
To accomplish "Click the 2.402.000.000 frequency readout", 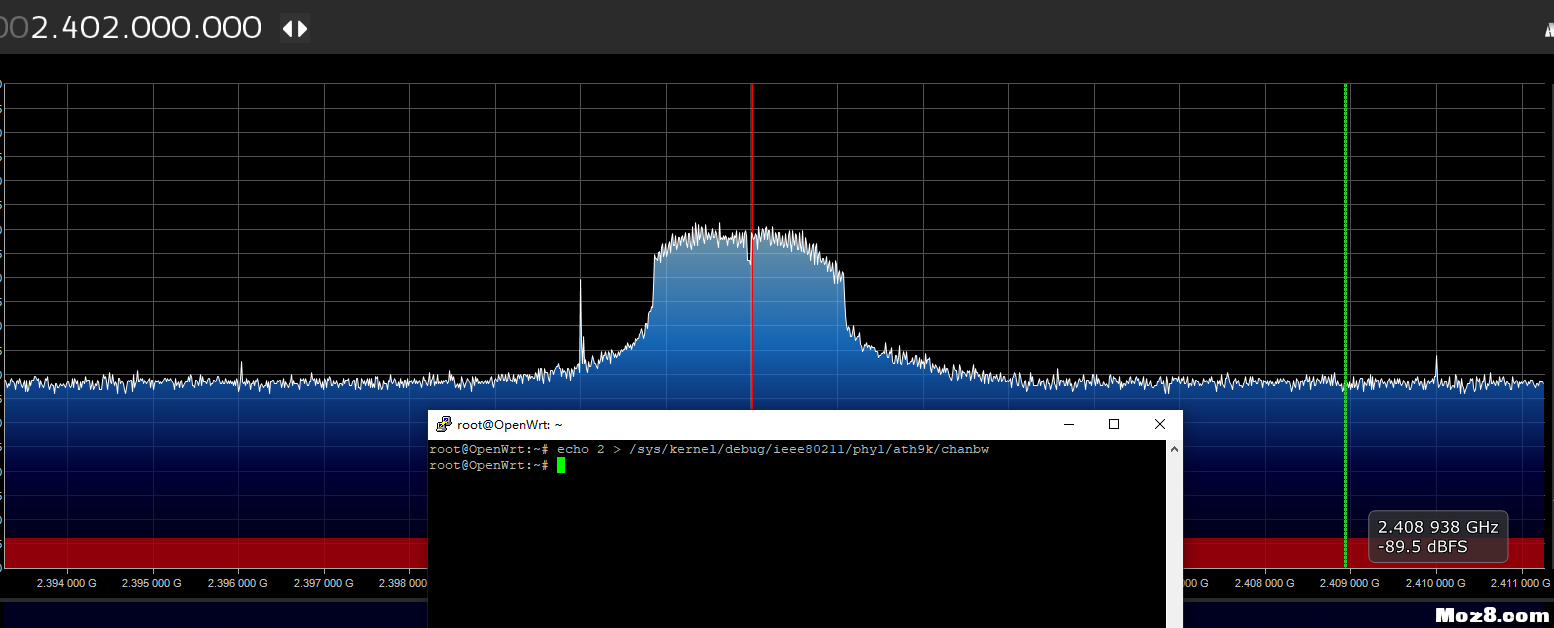I will tap(146, 28).
